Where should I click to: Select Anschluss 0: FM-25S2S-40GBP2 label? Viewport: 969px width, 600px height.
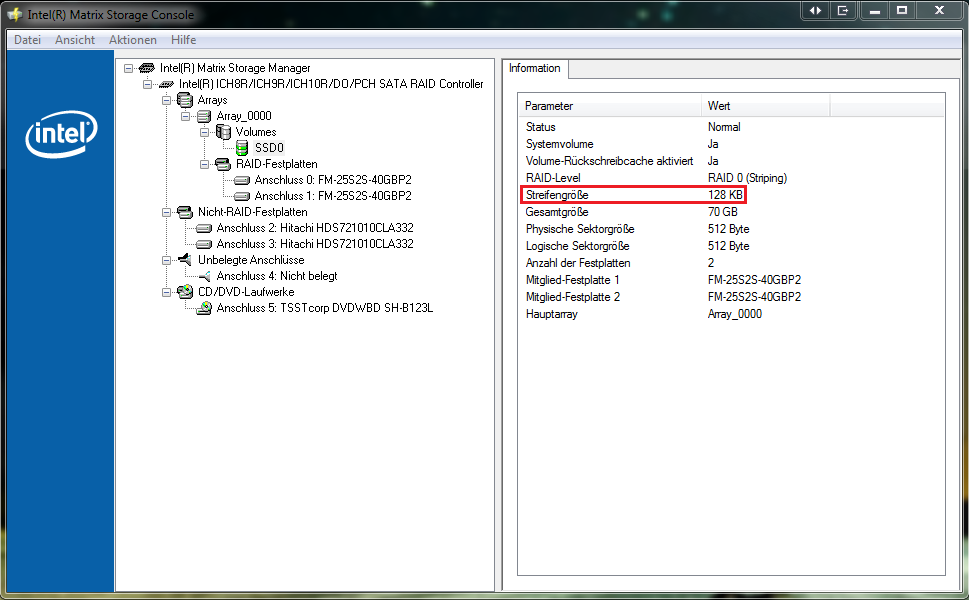(333, 180)
